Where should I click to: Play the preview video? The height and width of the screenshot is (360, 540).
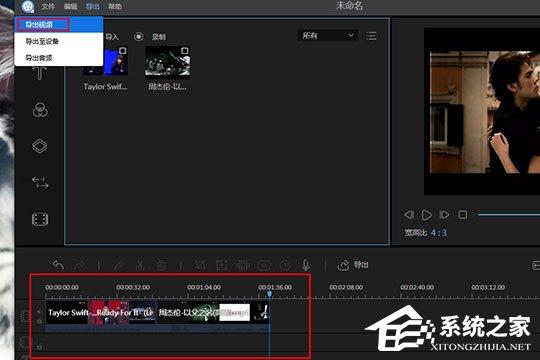tap(427, 215)
